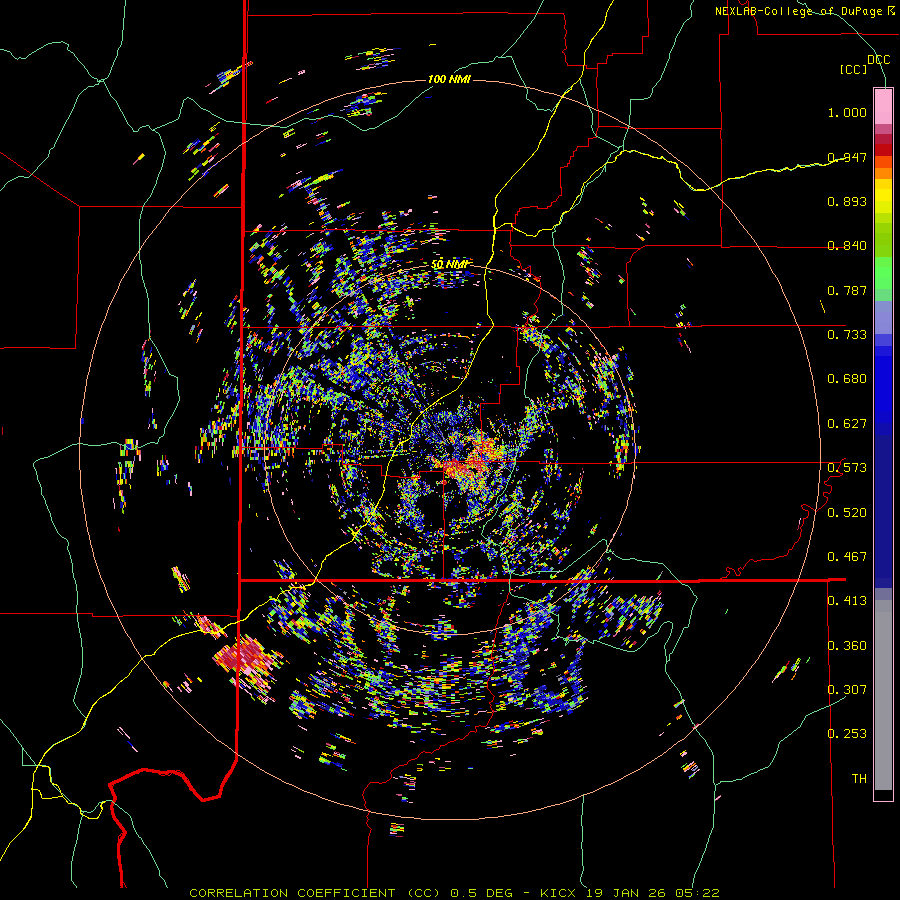Screen dimensions: 900x900
Task: Click the 50 NMI range ring label
Action: 449,265
